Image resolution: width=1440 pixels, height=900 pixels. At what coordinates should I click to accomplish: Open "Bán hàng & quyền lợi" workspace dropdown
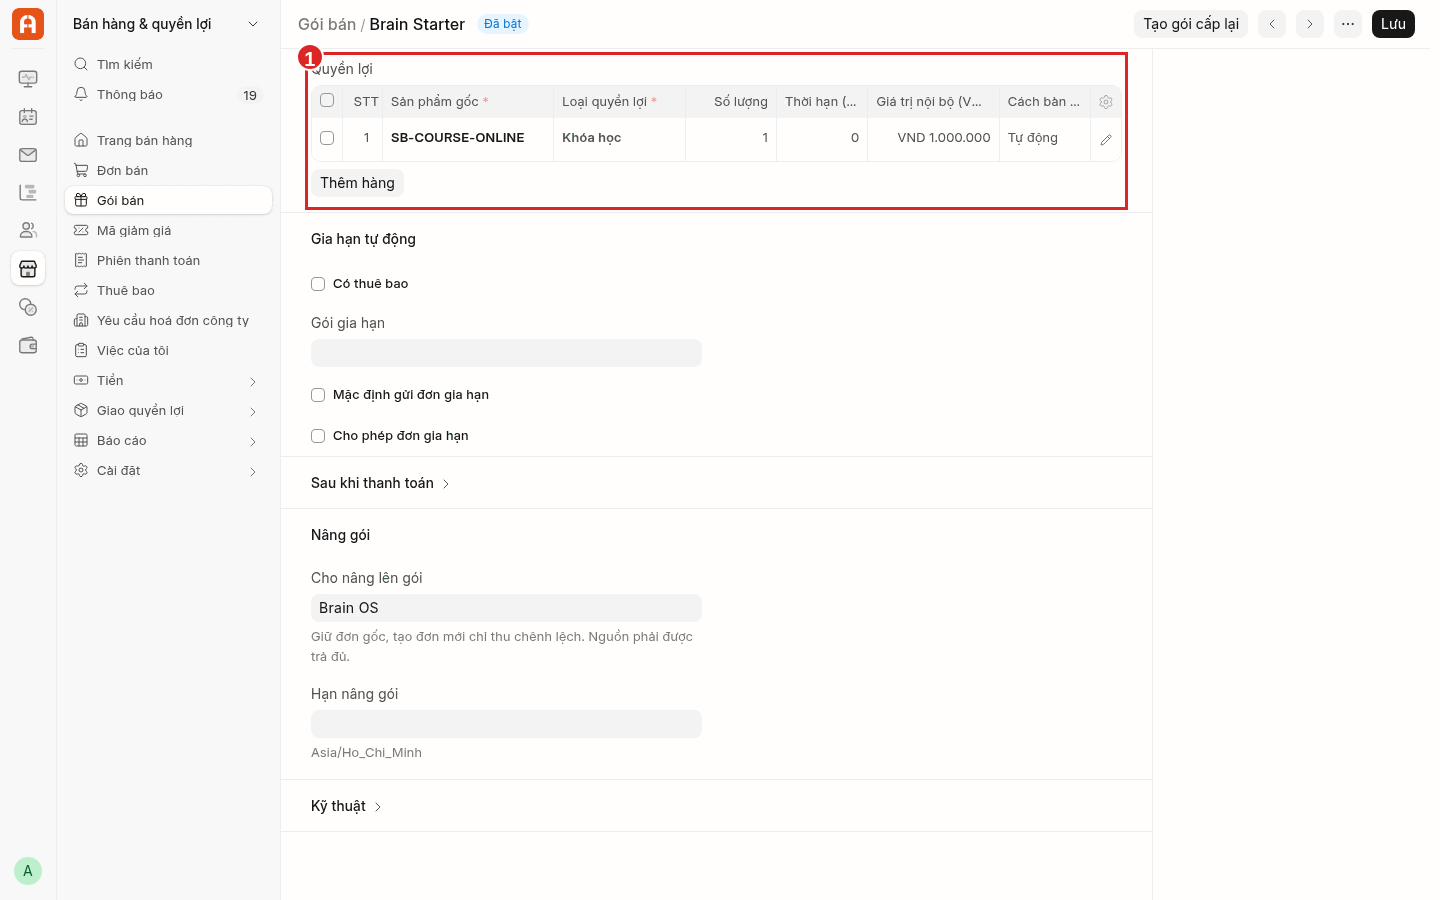pos(166,24)
